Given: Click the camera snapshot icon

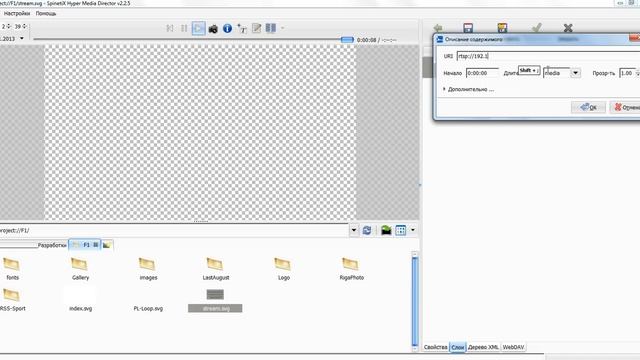Looking at the screenshot, I should (213, 29).
